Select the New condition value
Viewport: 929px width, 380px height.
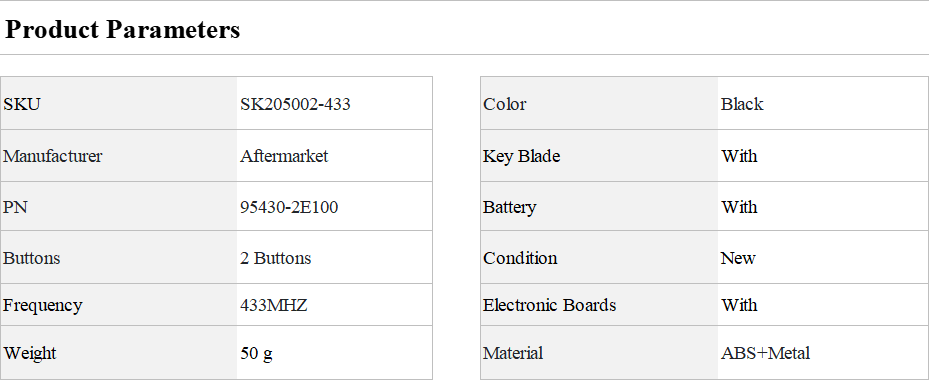click(x=738, y=258)
